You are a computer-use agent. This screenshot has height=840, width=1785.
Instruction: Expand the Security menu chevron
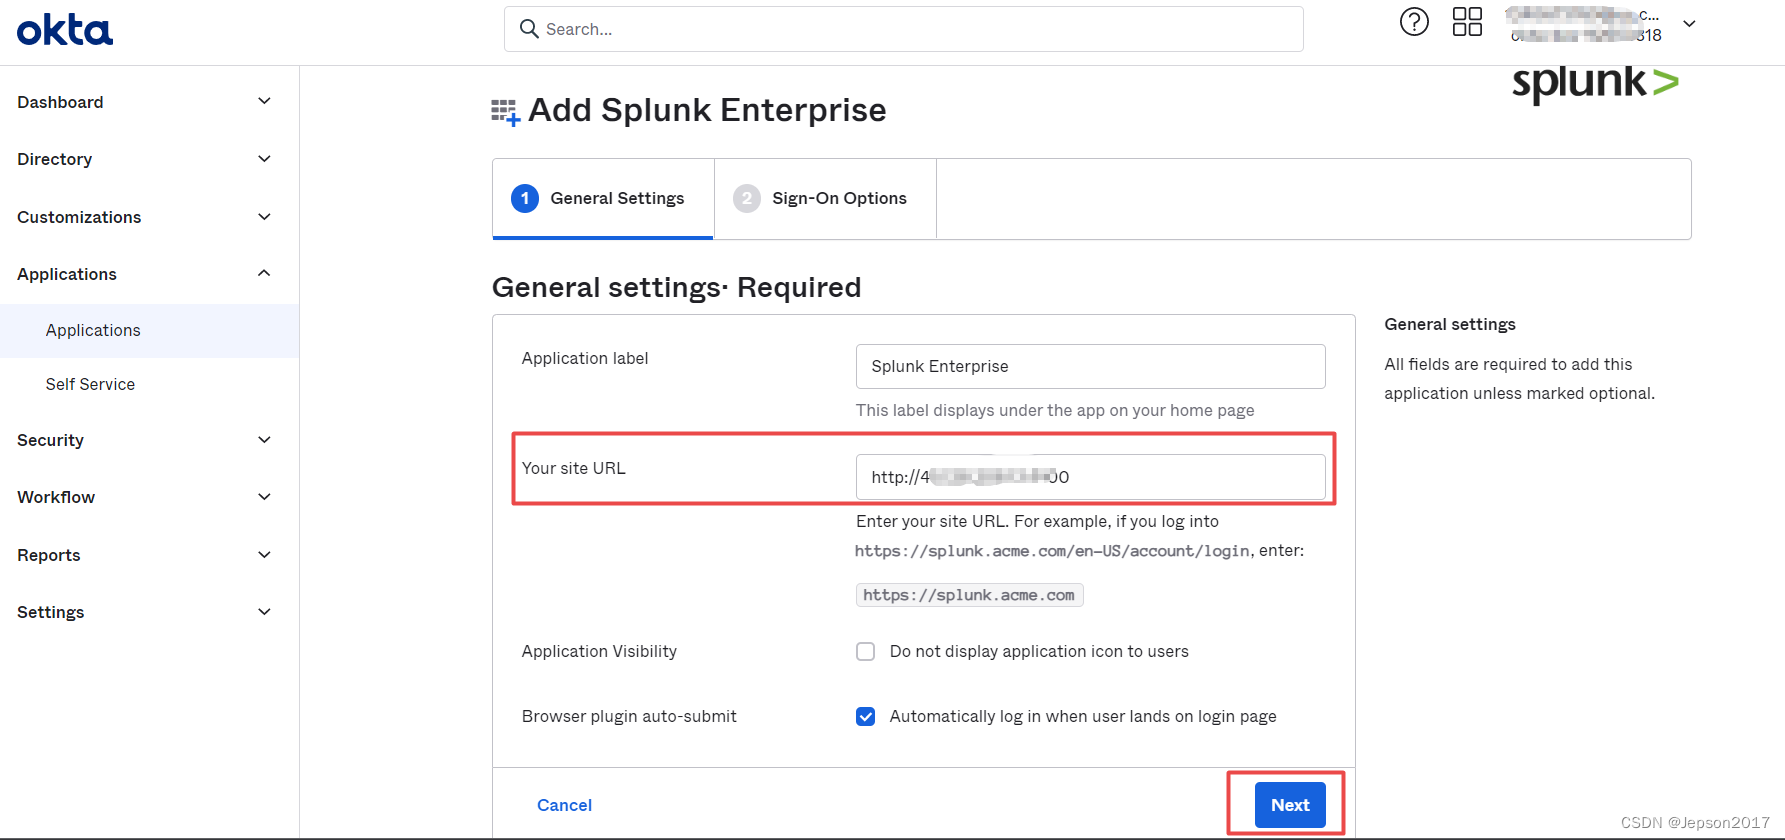point(264,440)
